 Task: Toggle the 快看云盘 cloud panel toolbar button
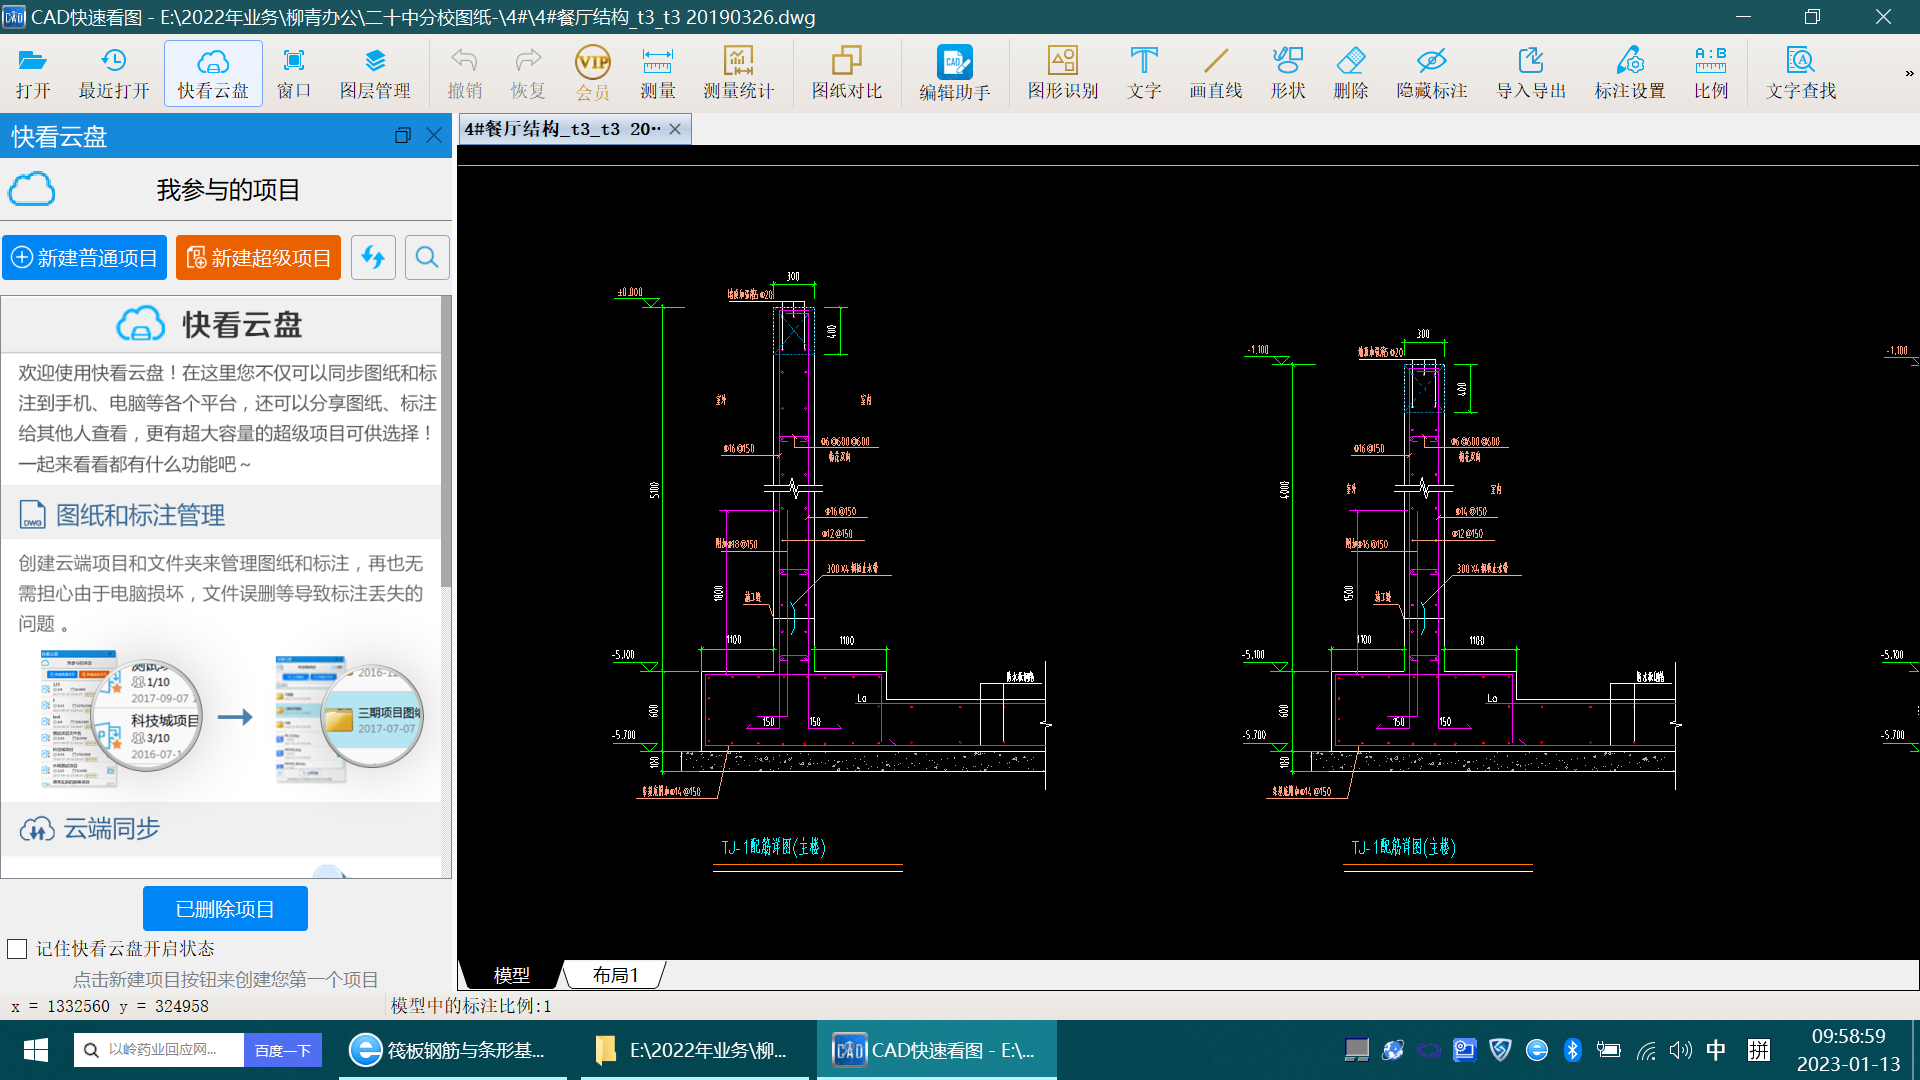pyautogui.click(x=213, y=74)
